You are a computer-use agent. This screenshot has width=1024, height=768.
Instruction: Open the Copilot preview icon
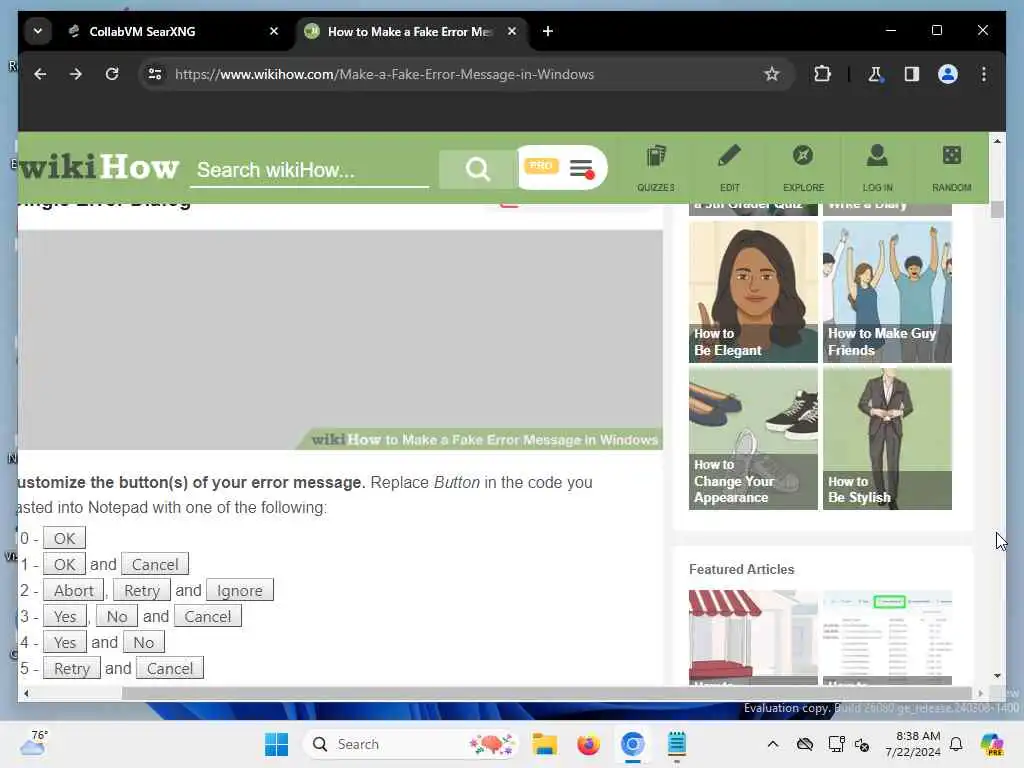992,744
